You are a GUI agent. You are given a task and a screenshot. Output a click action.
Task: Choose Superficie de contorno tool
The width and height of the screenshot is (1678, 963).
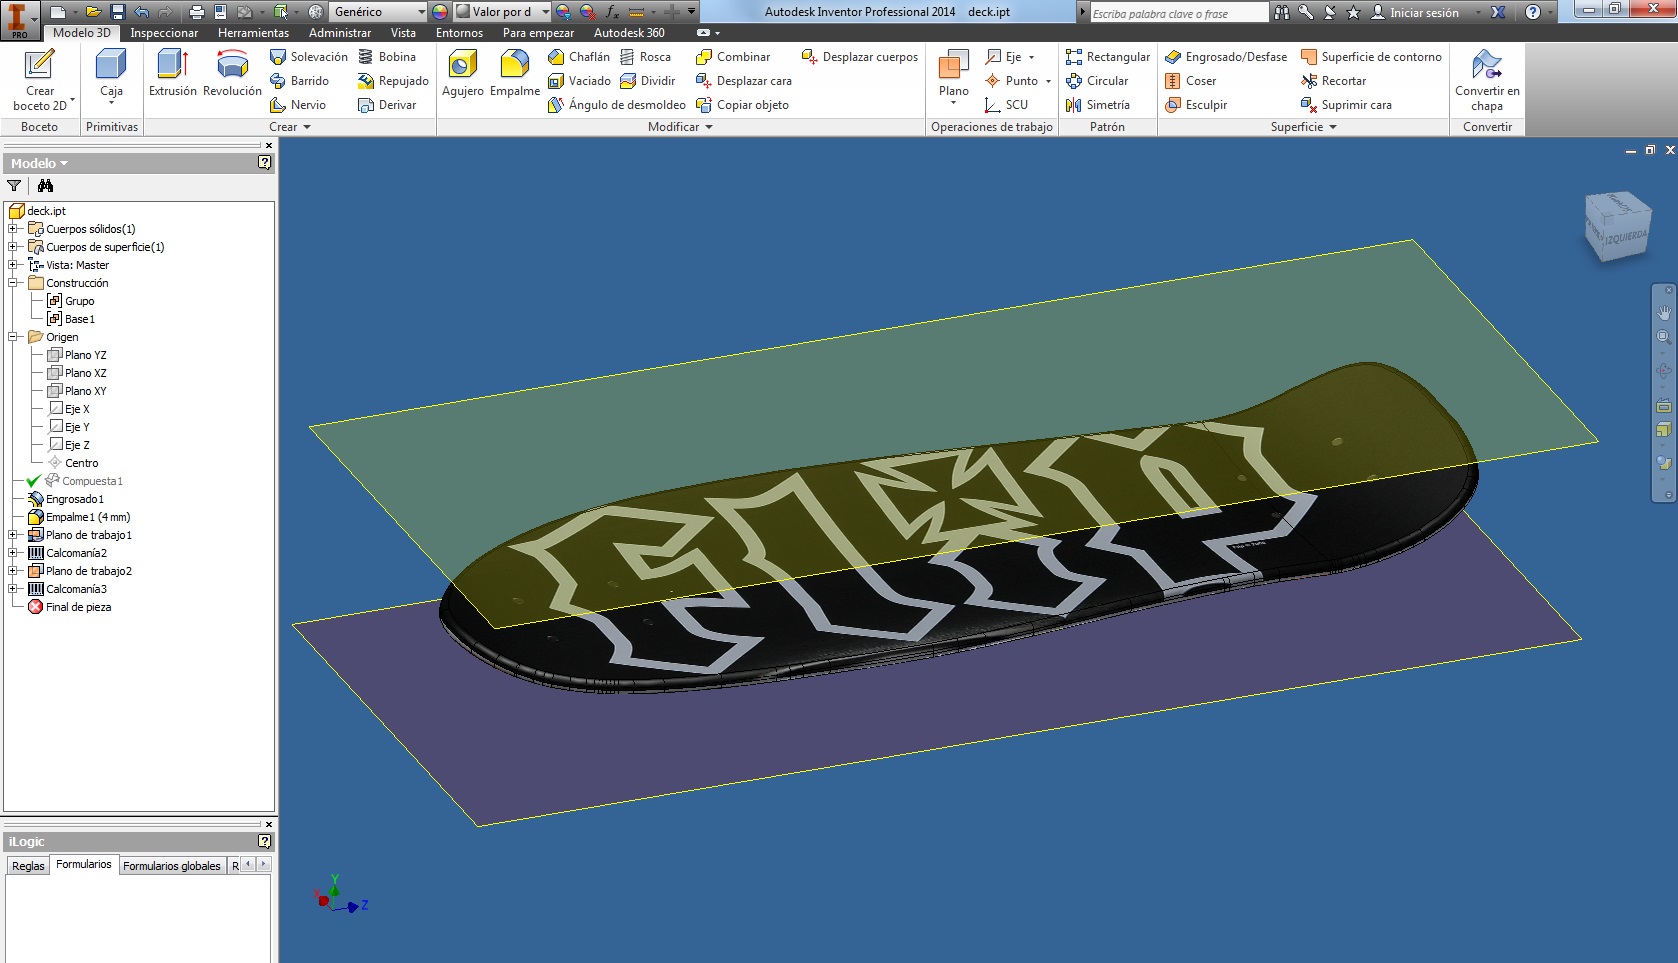(x=1371, y=57)
